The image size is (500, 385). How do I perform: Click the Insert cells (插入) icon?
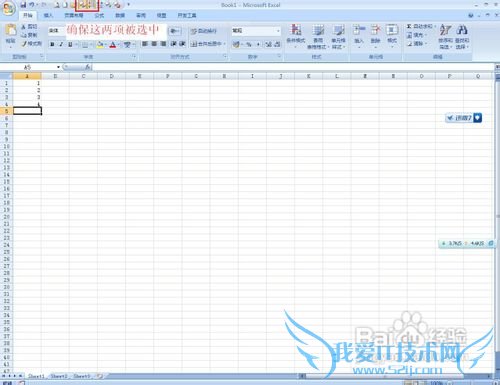[359, 30]
